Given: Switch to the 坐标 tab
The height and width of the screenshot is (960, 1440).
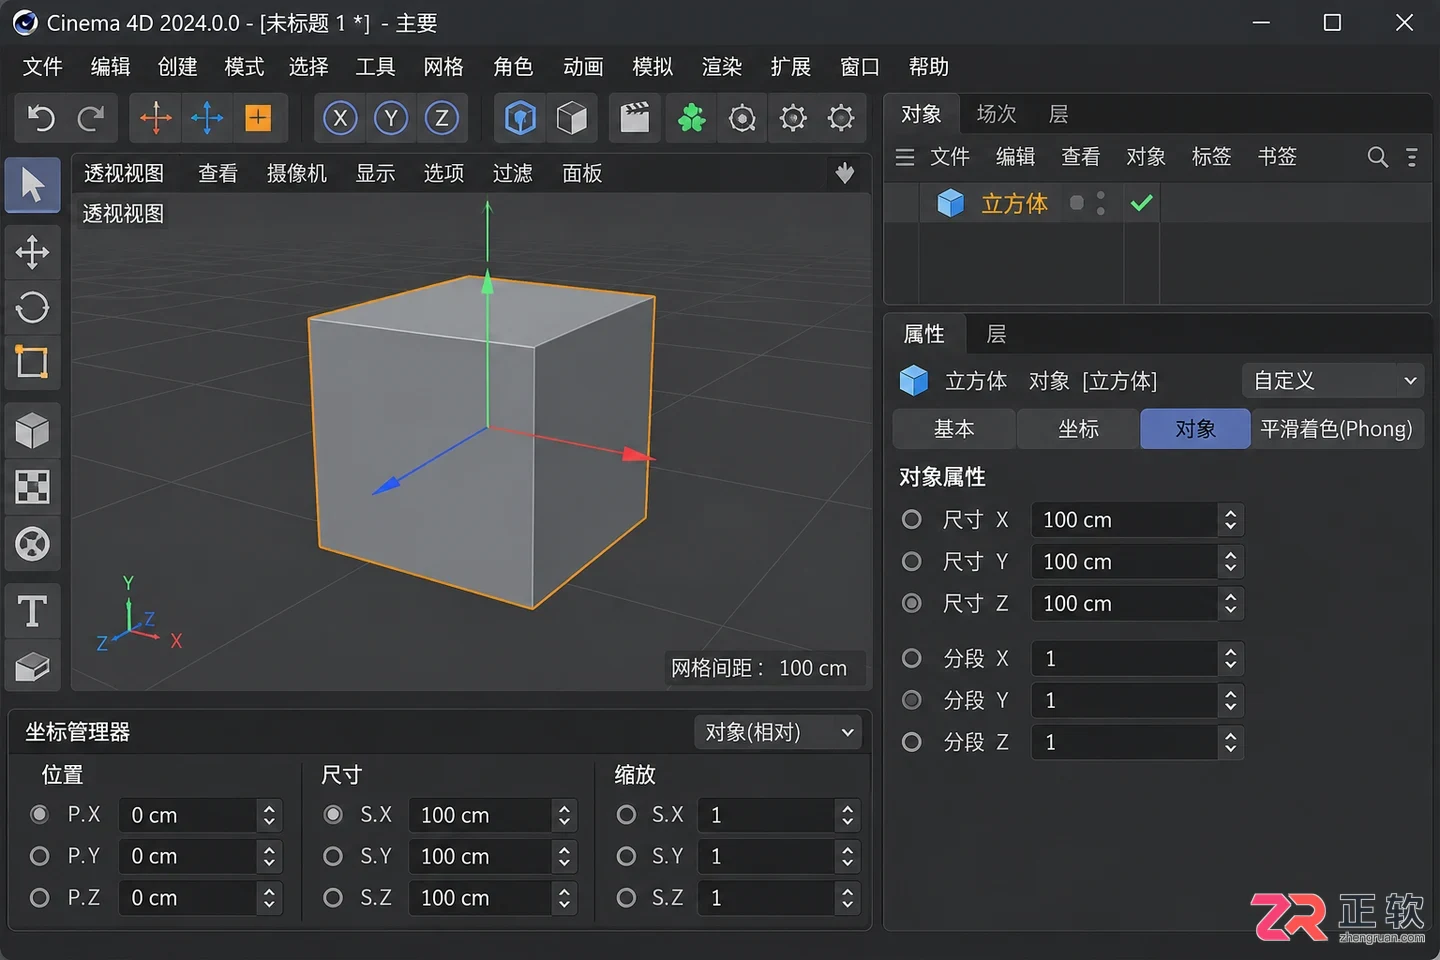Looking at the screenshot, I should 1078,429.
